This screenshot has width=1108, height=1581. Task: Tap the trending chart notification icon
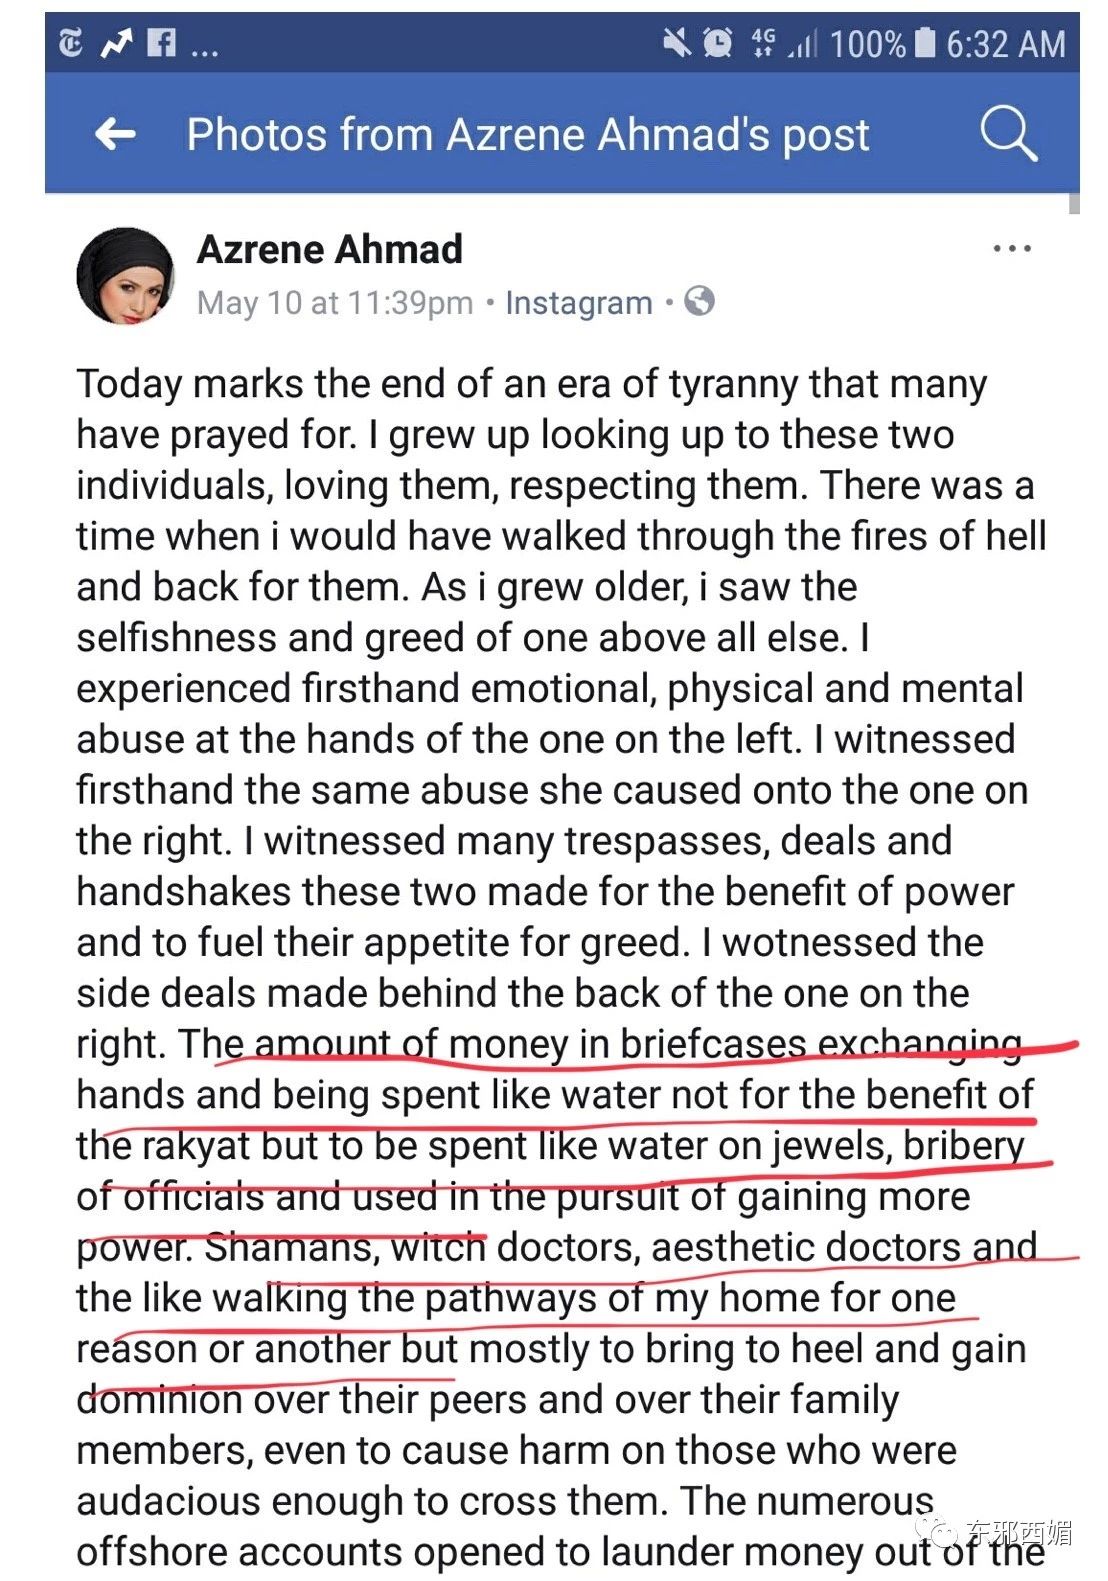coord(116,44)
